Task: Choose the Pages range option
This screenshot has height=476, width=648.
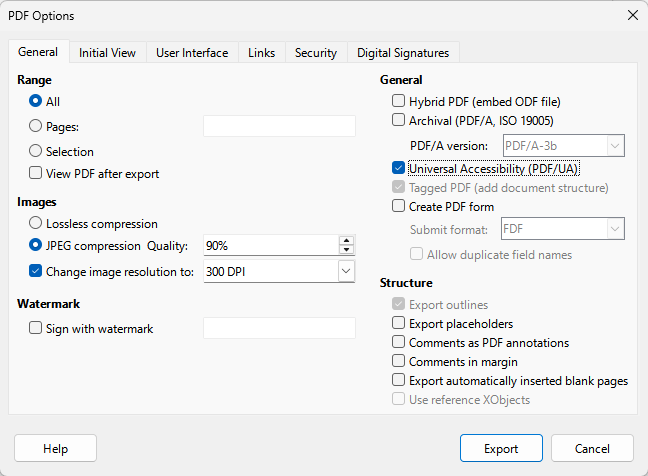Action: (36, 126)
